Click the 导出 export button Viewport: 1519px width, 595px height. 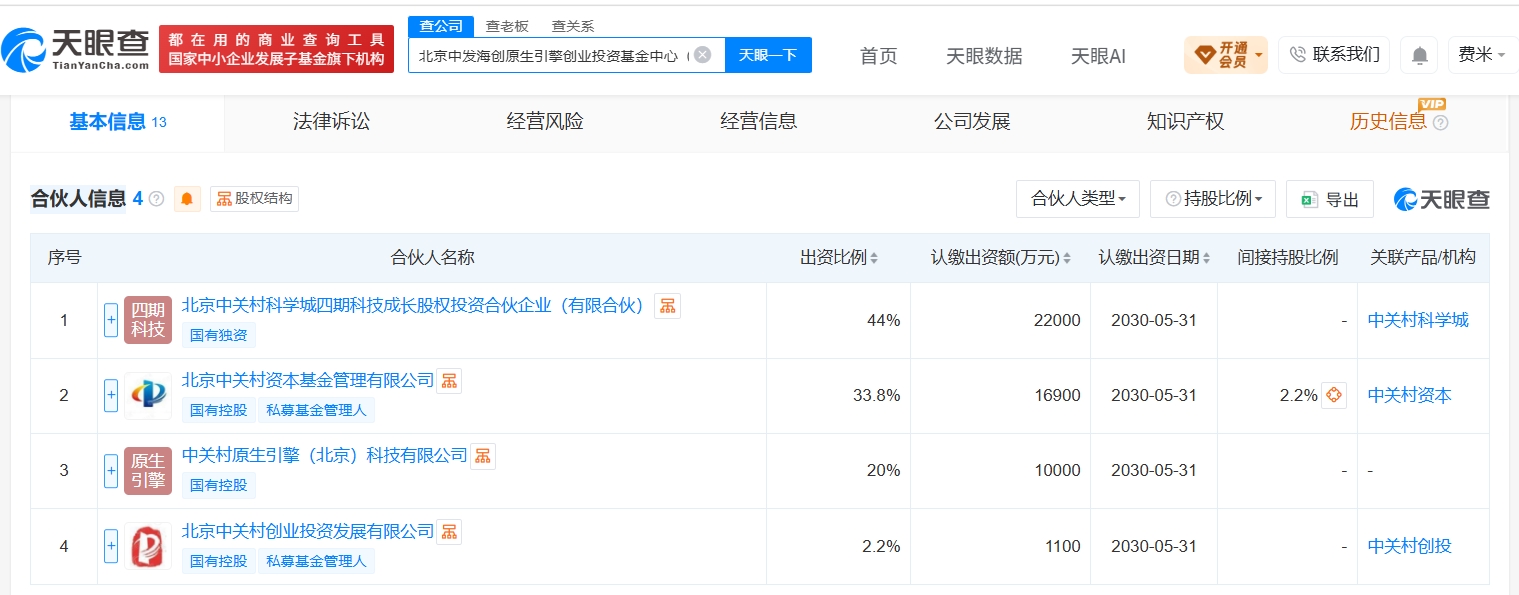[1330, 199]
